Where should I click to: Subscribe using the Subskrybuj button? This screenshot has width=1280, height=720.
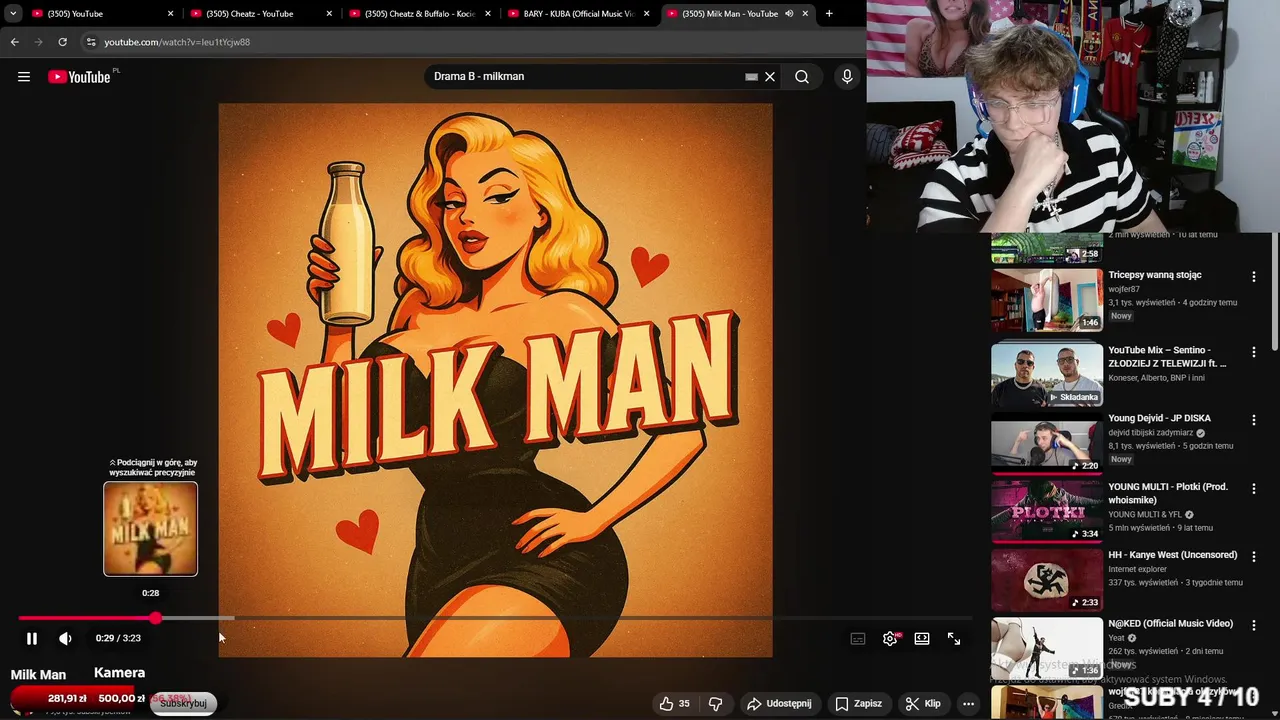tap(183, 703)
